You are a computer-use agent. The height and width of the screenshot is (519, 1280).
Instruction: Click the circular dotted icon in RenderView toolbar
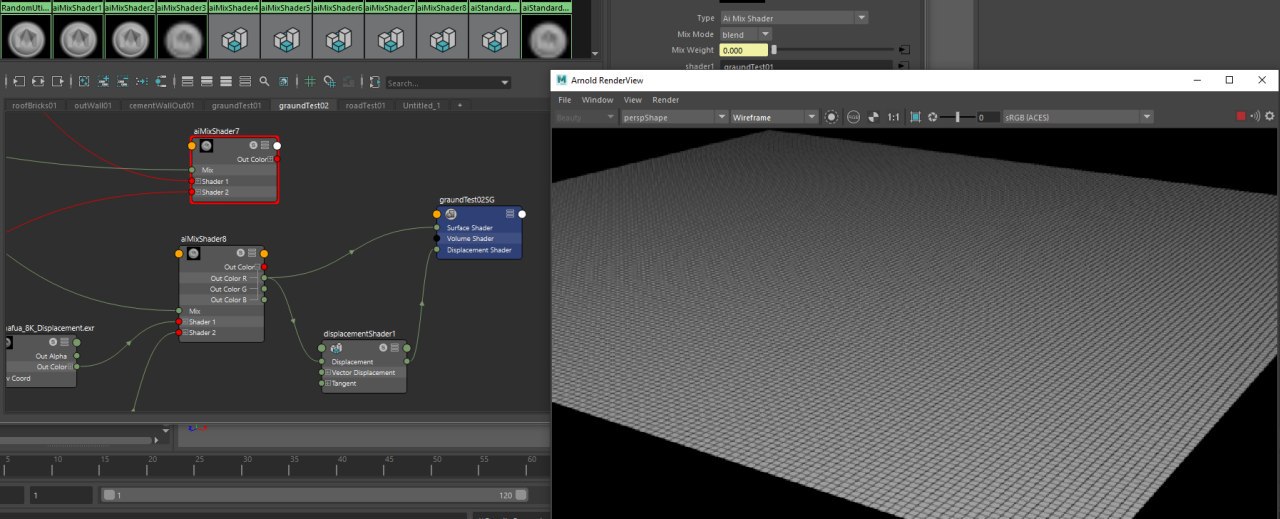[x=831, y=117]
